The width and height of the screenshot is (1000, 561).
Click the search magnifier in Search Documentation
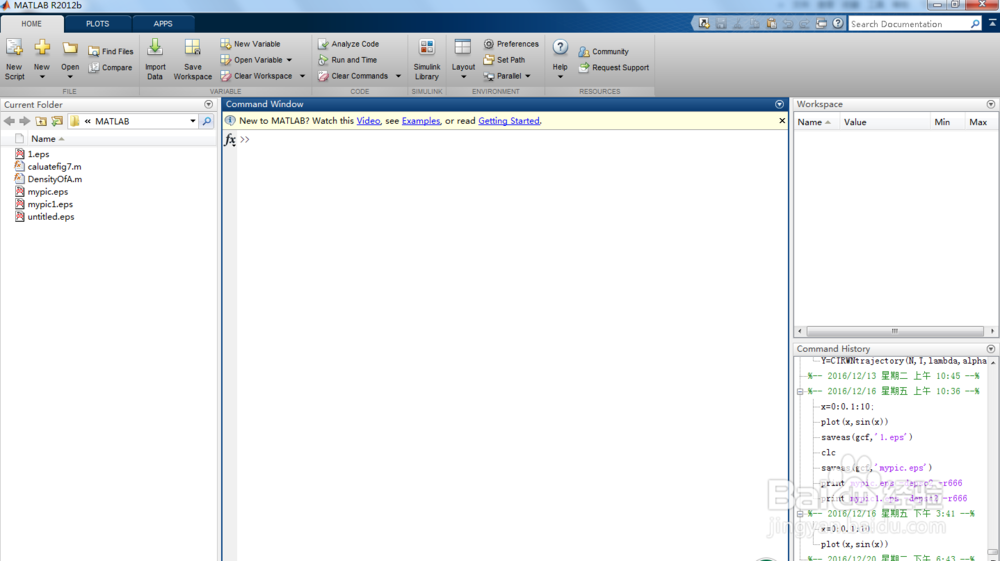click(975, 24)
